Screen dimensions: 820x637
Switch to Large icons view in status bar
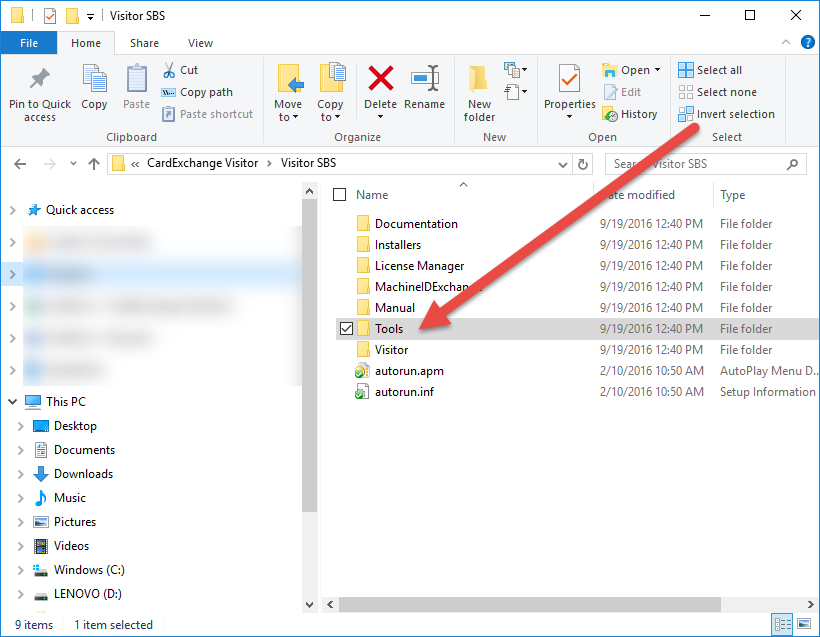pyautogui.click(x=804, y=624)
